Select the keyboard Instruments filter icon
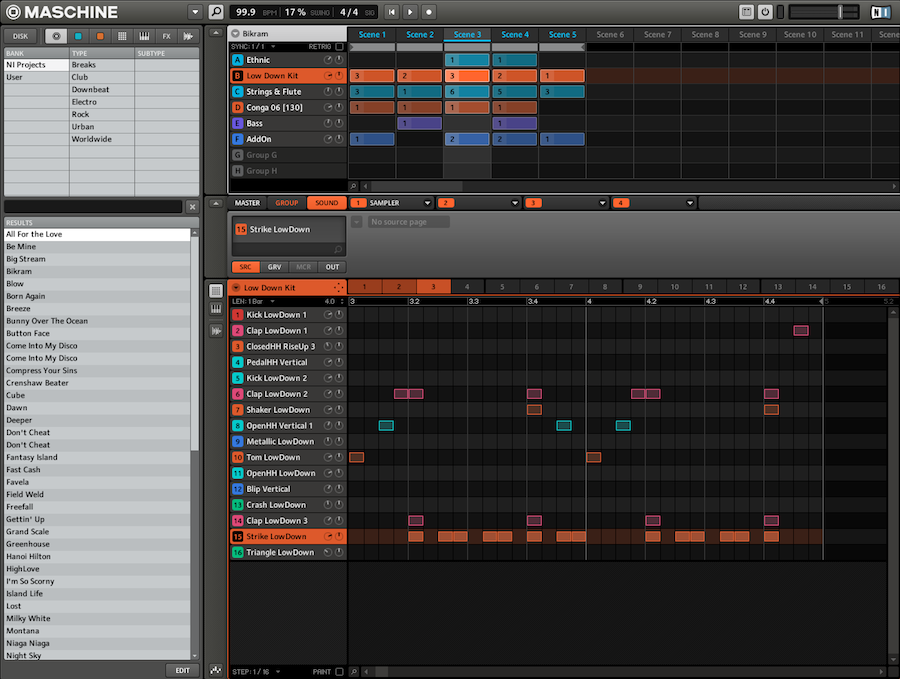Screen dimensions: 900x679 point(144,36)
